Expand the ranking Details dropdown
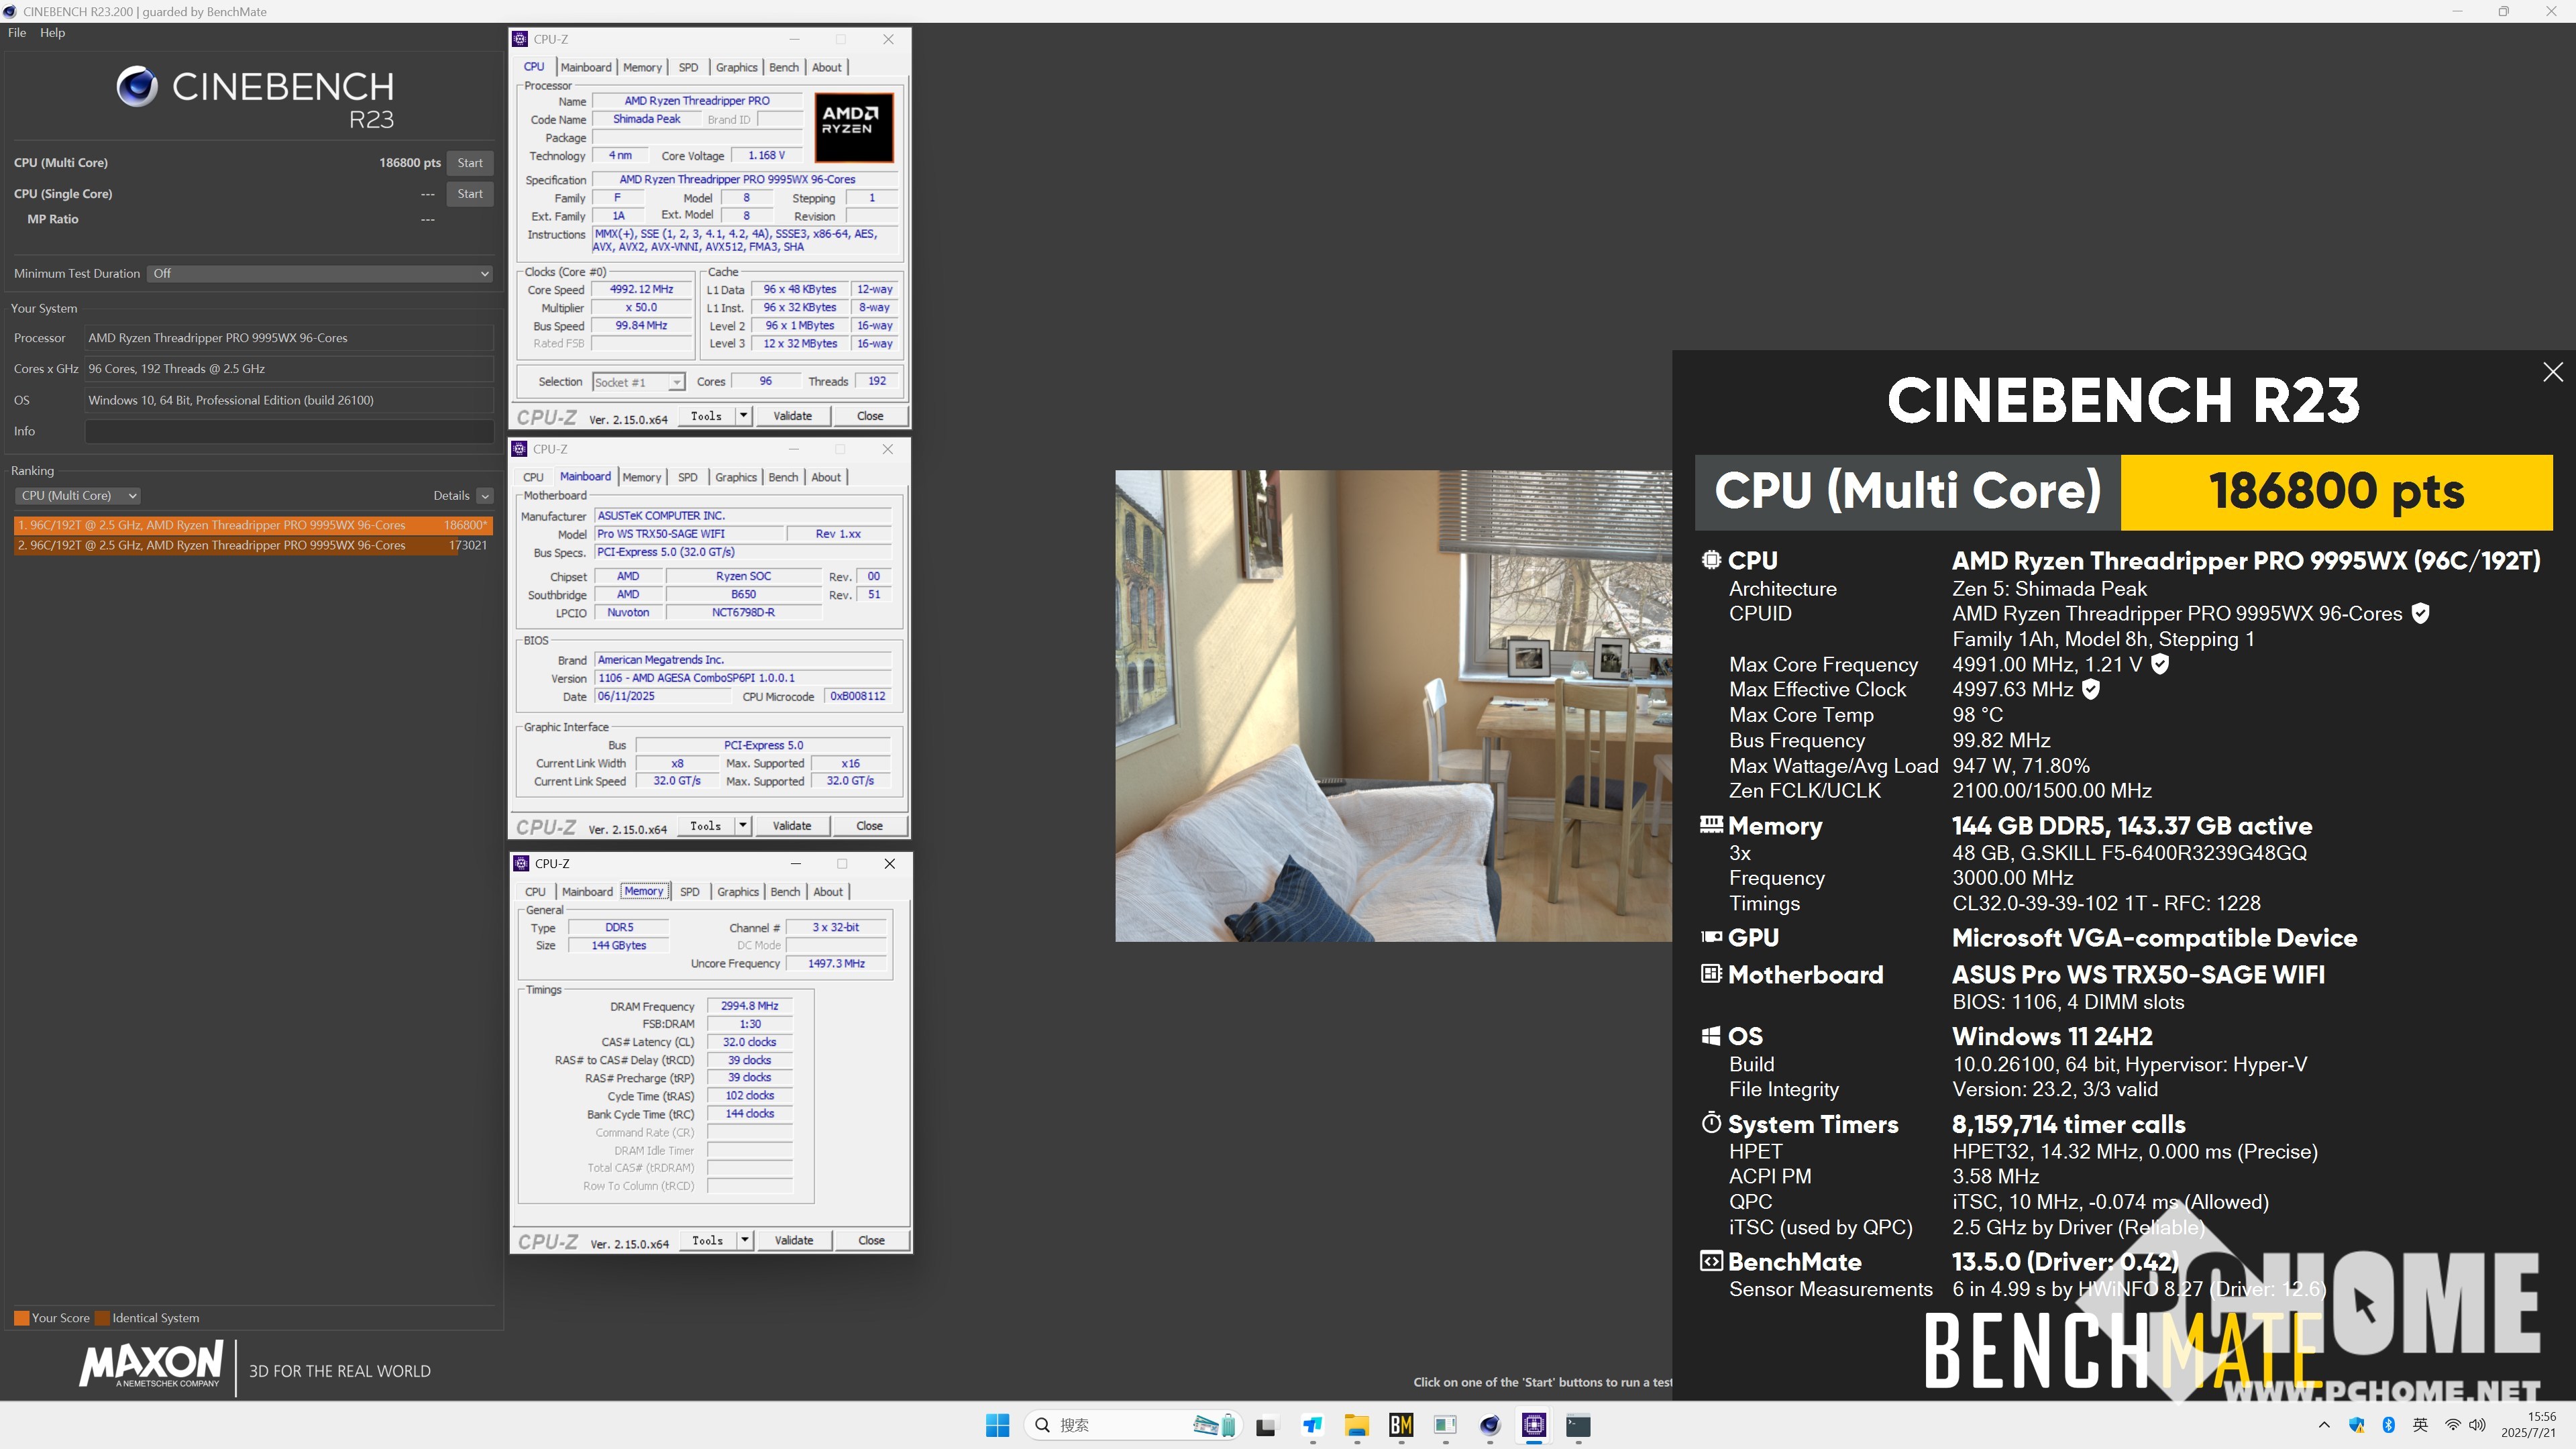The image size is (2576, 1449). pos(485,495)
